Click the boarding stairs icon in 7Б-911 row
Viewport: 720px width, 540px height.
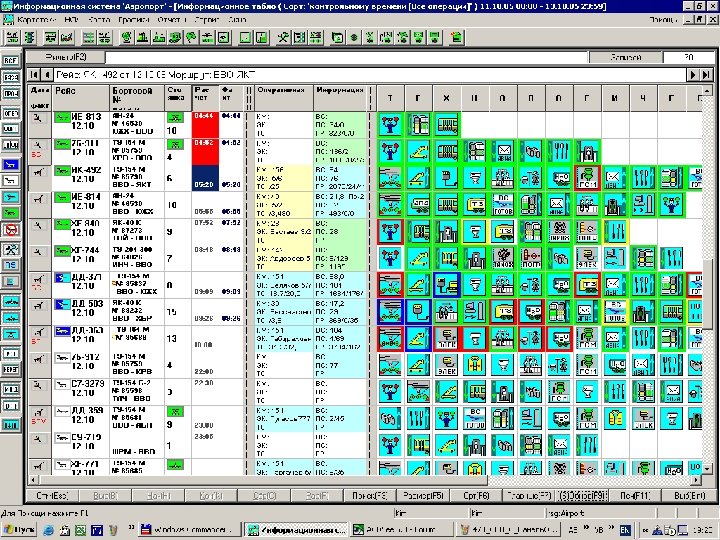click(x=418, y=152)
